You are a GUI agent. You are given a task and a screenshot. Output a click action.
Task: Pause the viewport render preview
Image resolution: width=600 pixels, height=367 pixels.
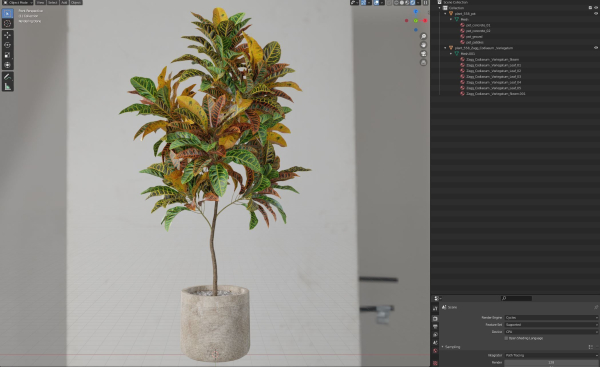[x=426, y=3]
